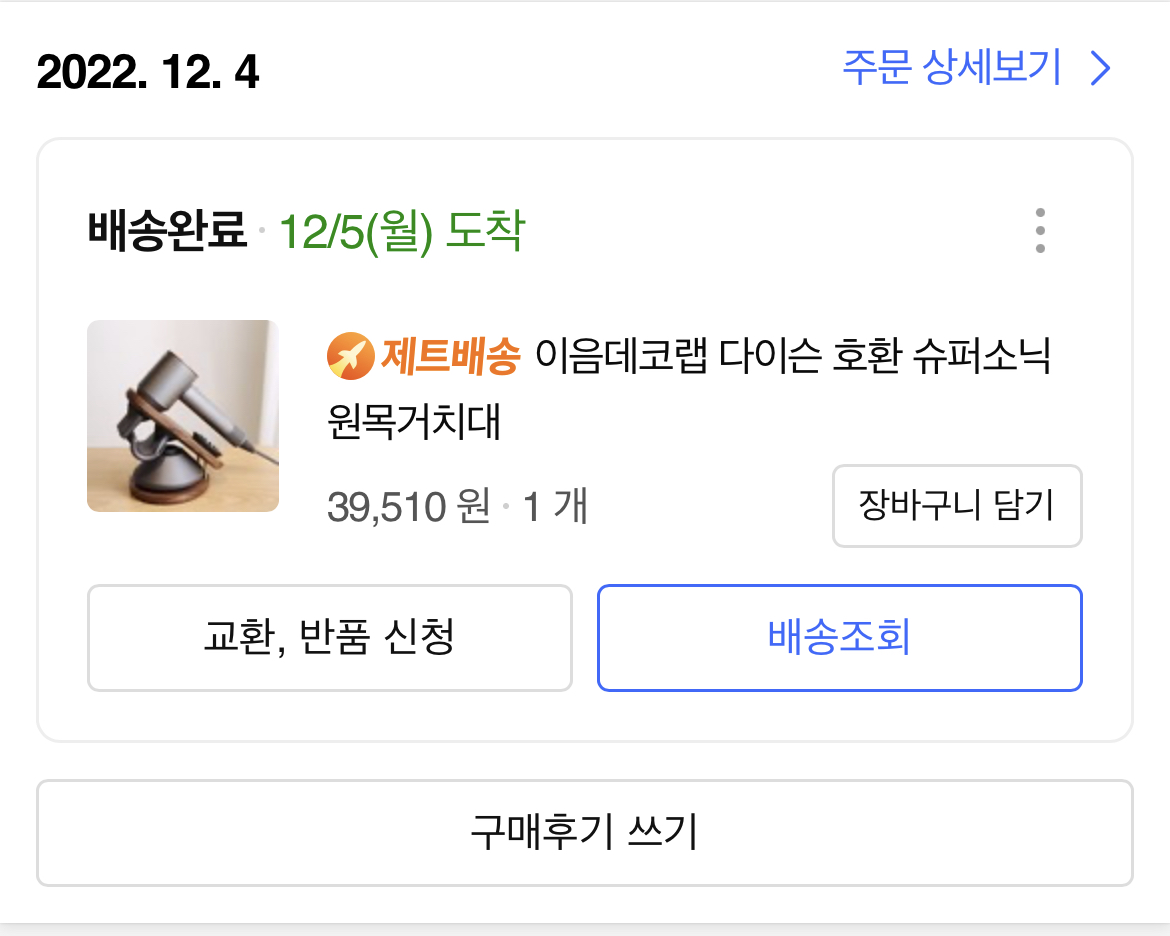Click 교환, 반품 신청 exchange return button
Screen dimensions: 1170x936
[x=329, y=638]
